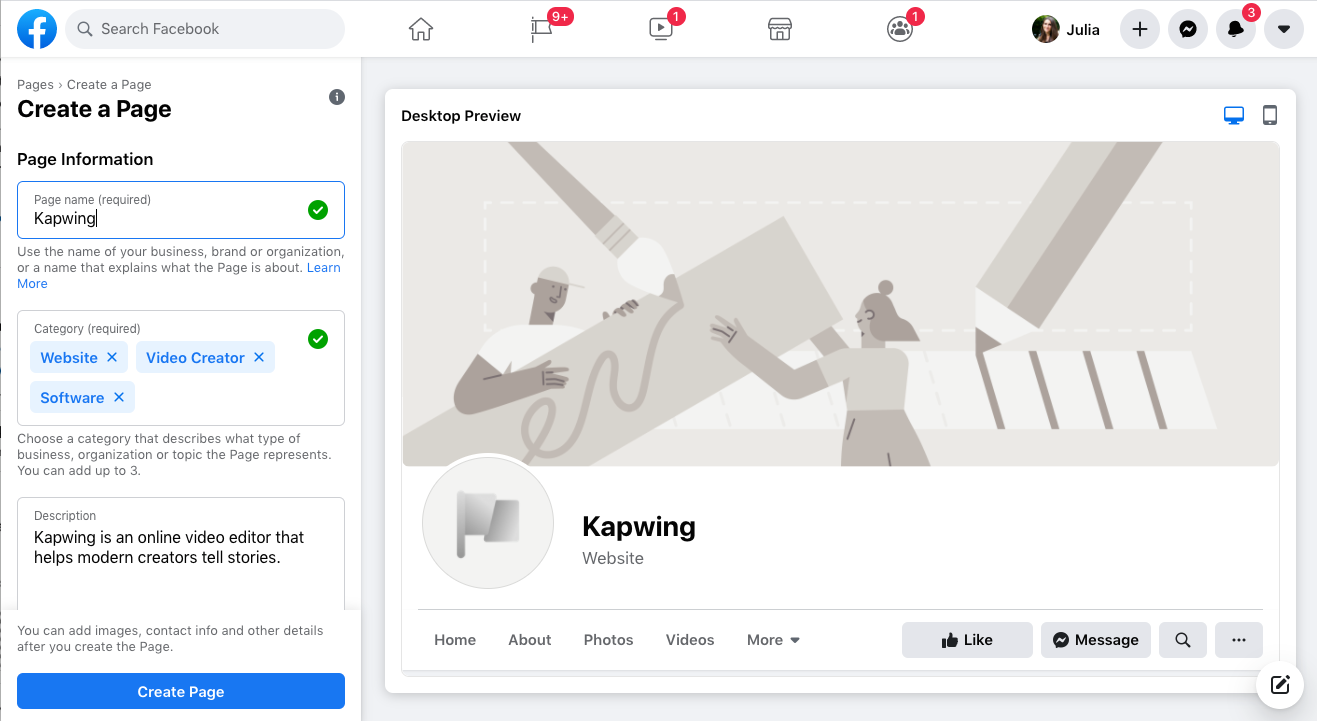Click the Desktop Preview heading
Viewport: 1317px width, 721px height.
tap(461, 116)
